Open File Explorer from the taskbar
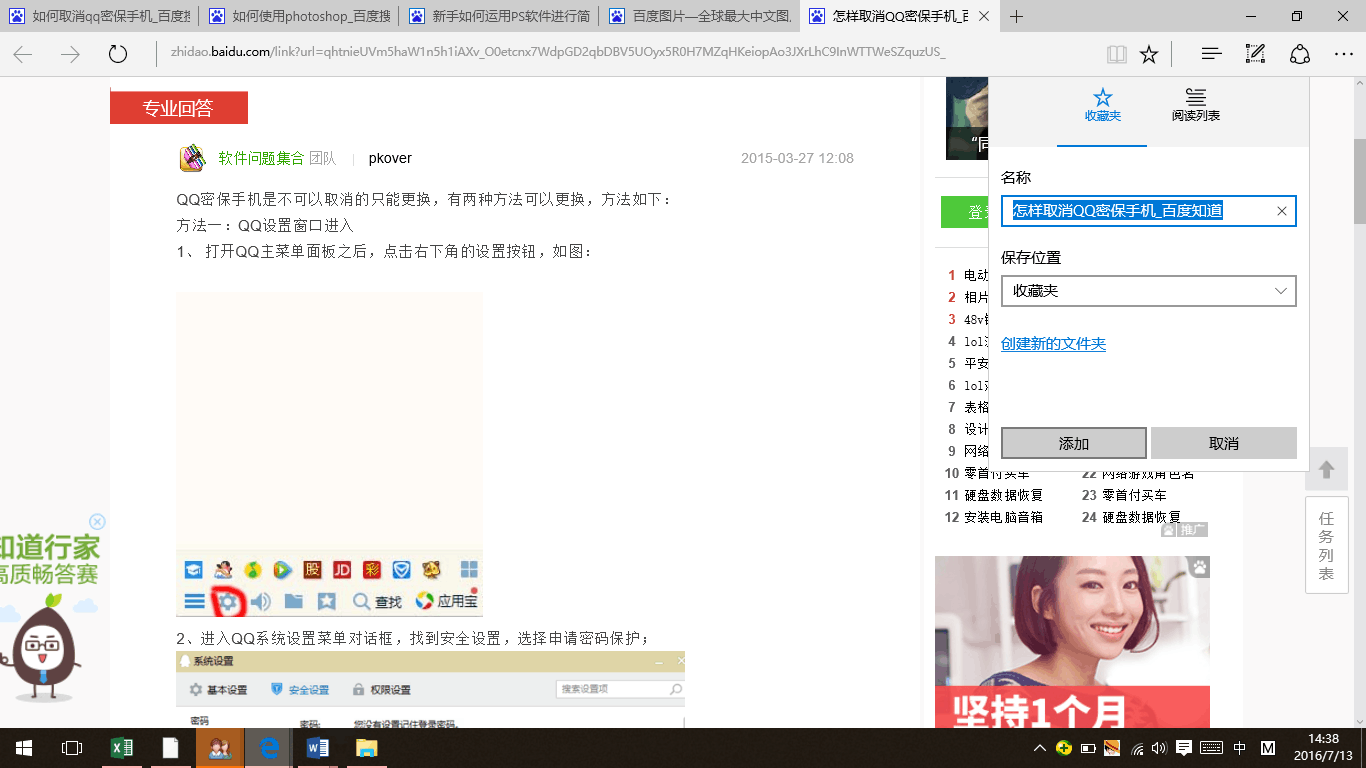Viewport: 1366px width, 768px height. tap(367, 747)
